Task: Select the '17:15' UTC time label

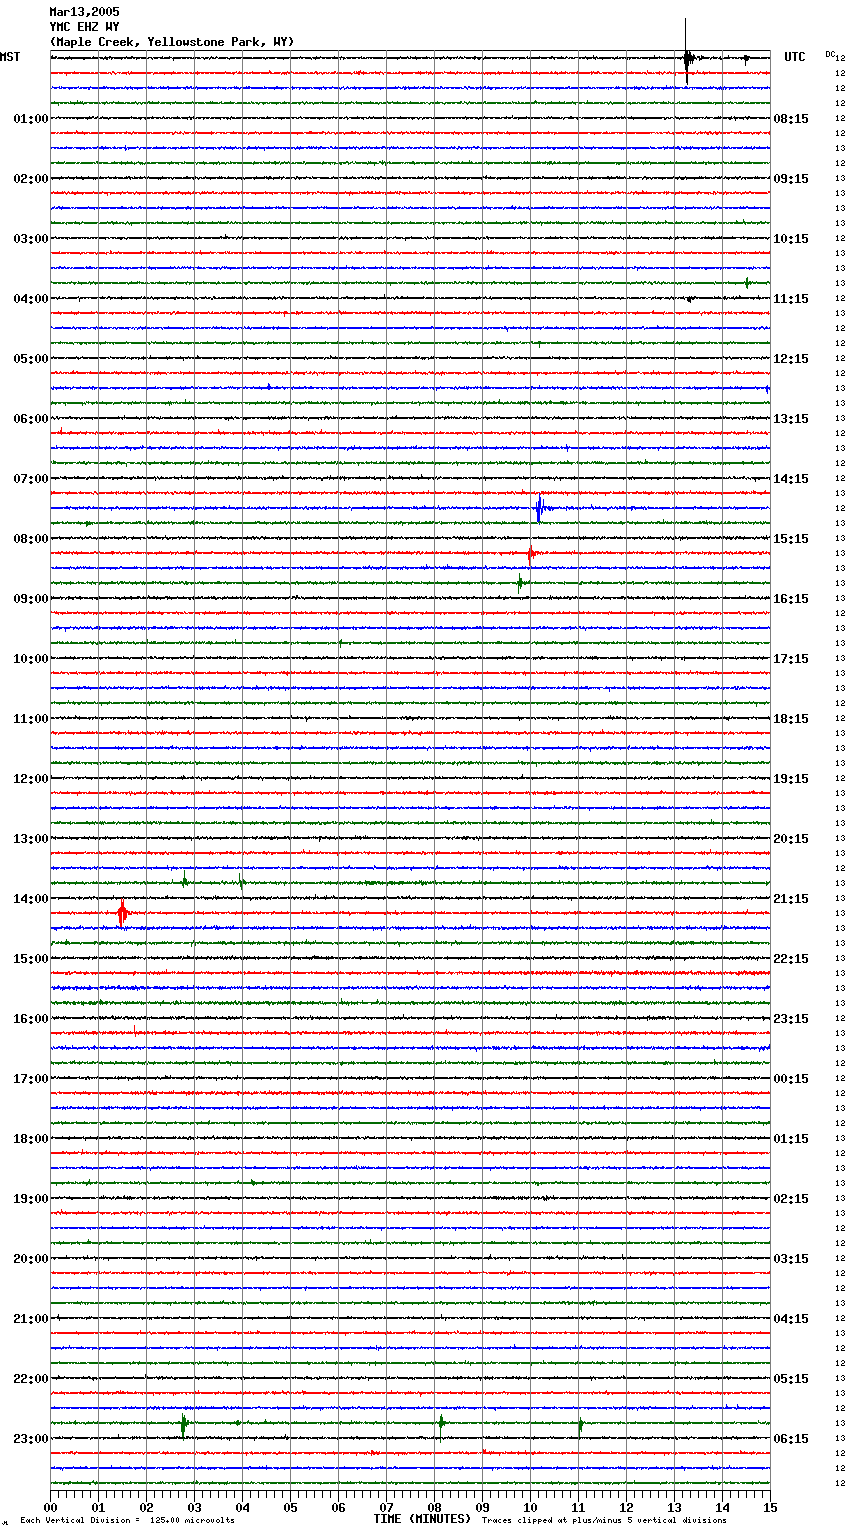Action: coord(791,659)
